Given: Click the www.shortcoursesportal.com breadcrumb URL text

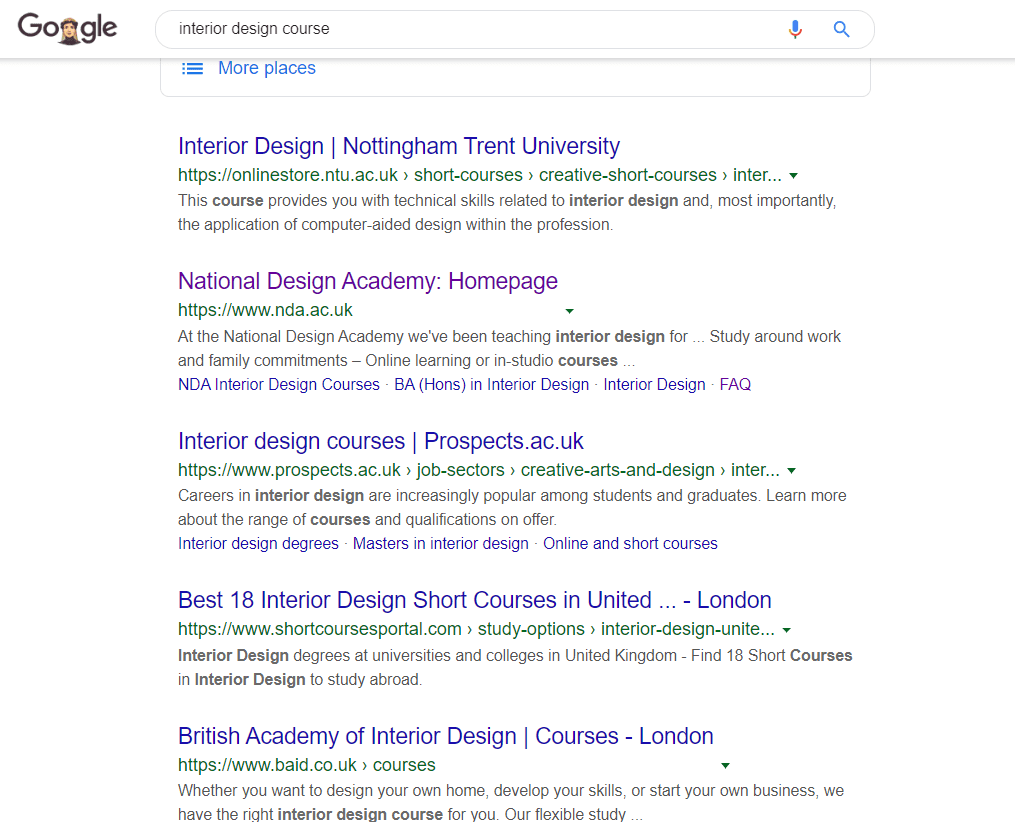Looking at the screenshot, I should (476, 629).
